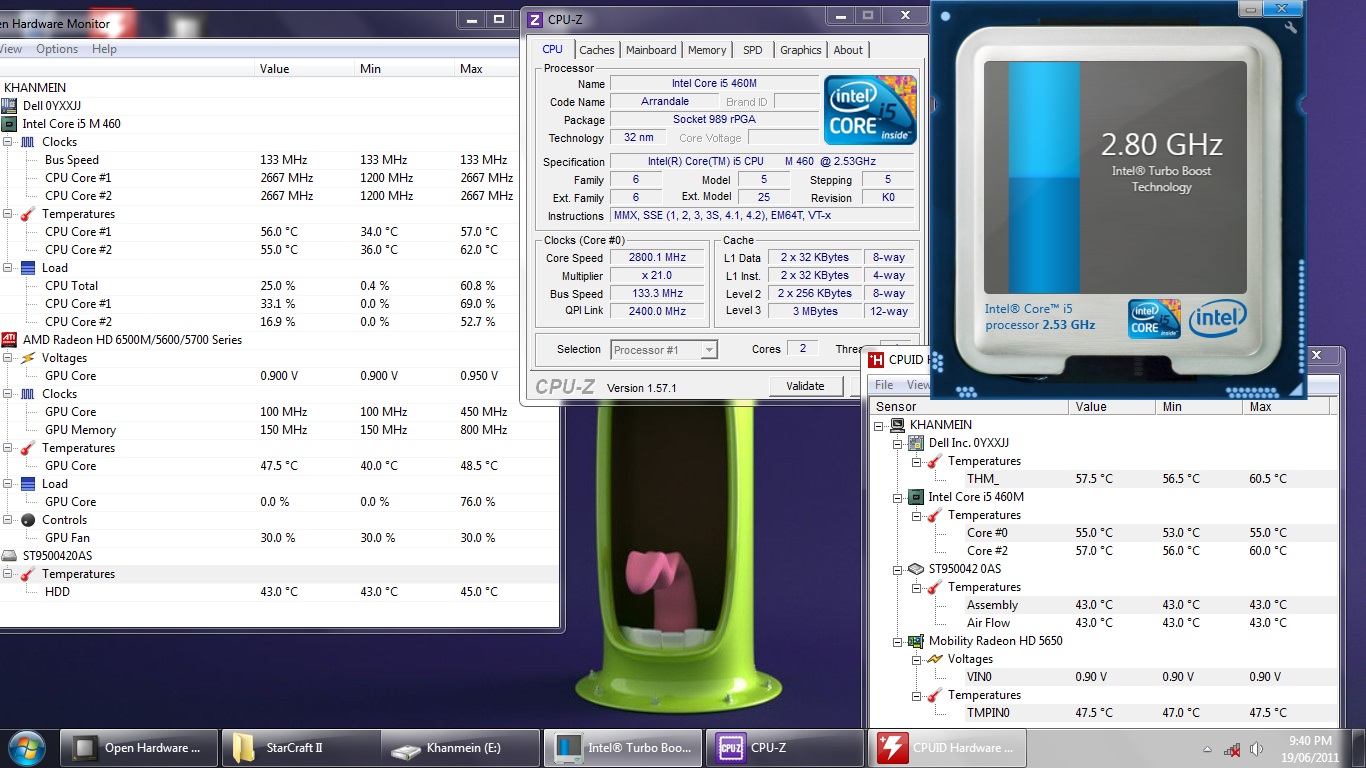Image resolution: width=1366 pixels, height=768 pixels.
Task: Open the Windows Start menu orb
Action: pyautogui.click(x=25, y=747)
